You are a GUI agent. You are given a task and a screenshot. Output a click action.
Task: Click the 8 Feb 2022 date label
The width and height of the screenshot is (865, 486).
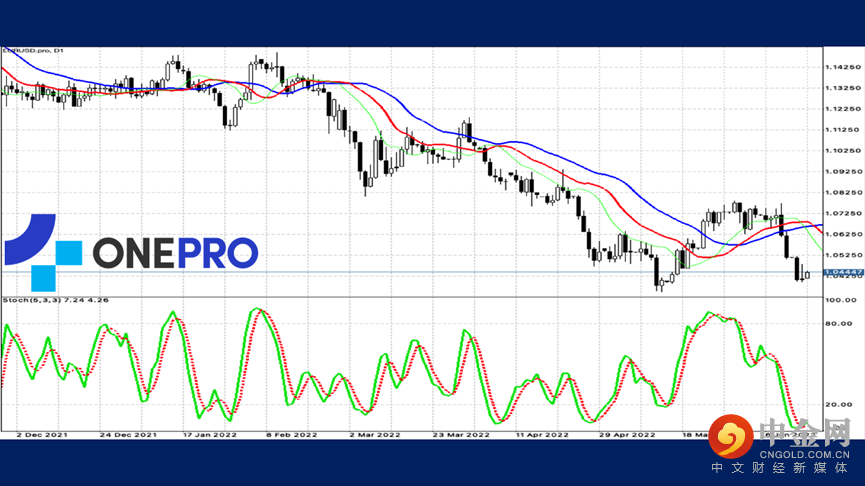pyautogui.click(x=292, y=435)
